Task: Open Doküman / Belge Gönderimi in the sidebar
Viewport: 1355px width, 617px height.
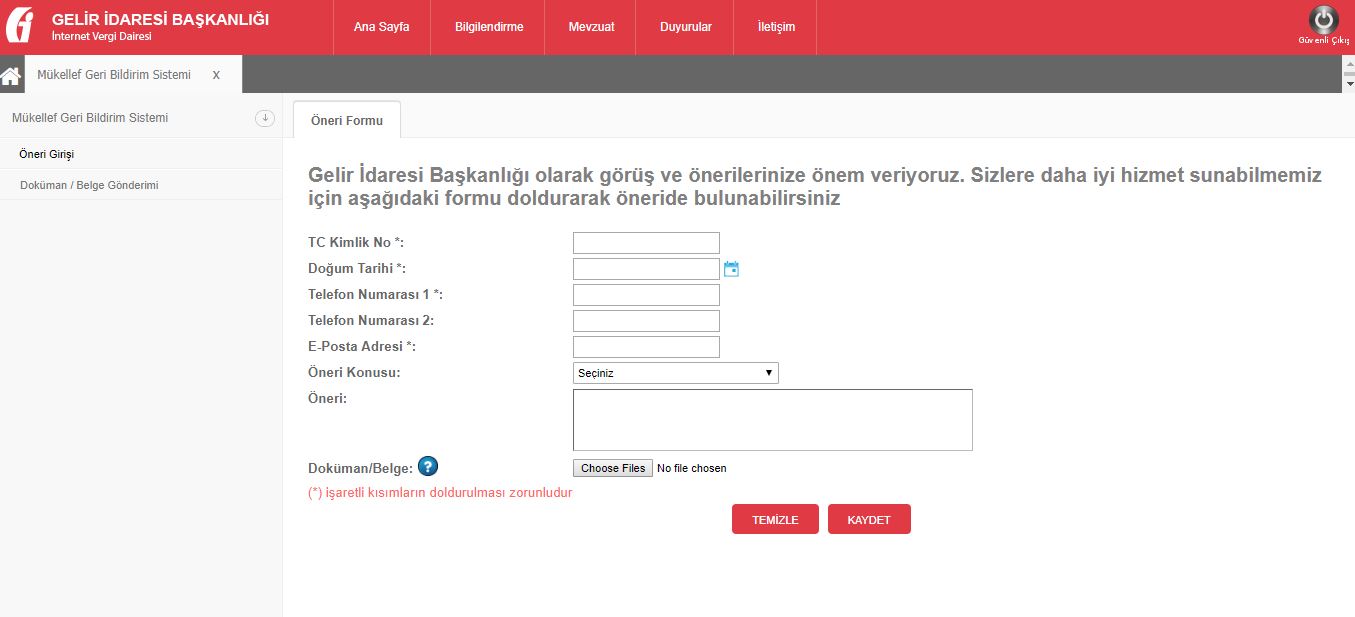Action: point(88,185)
